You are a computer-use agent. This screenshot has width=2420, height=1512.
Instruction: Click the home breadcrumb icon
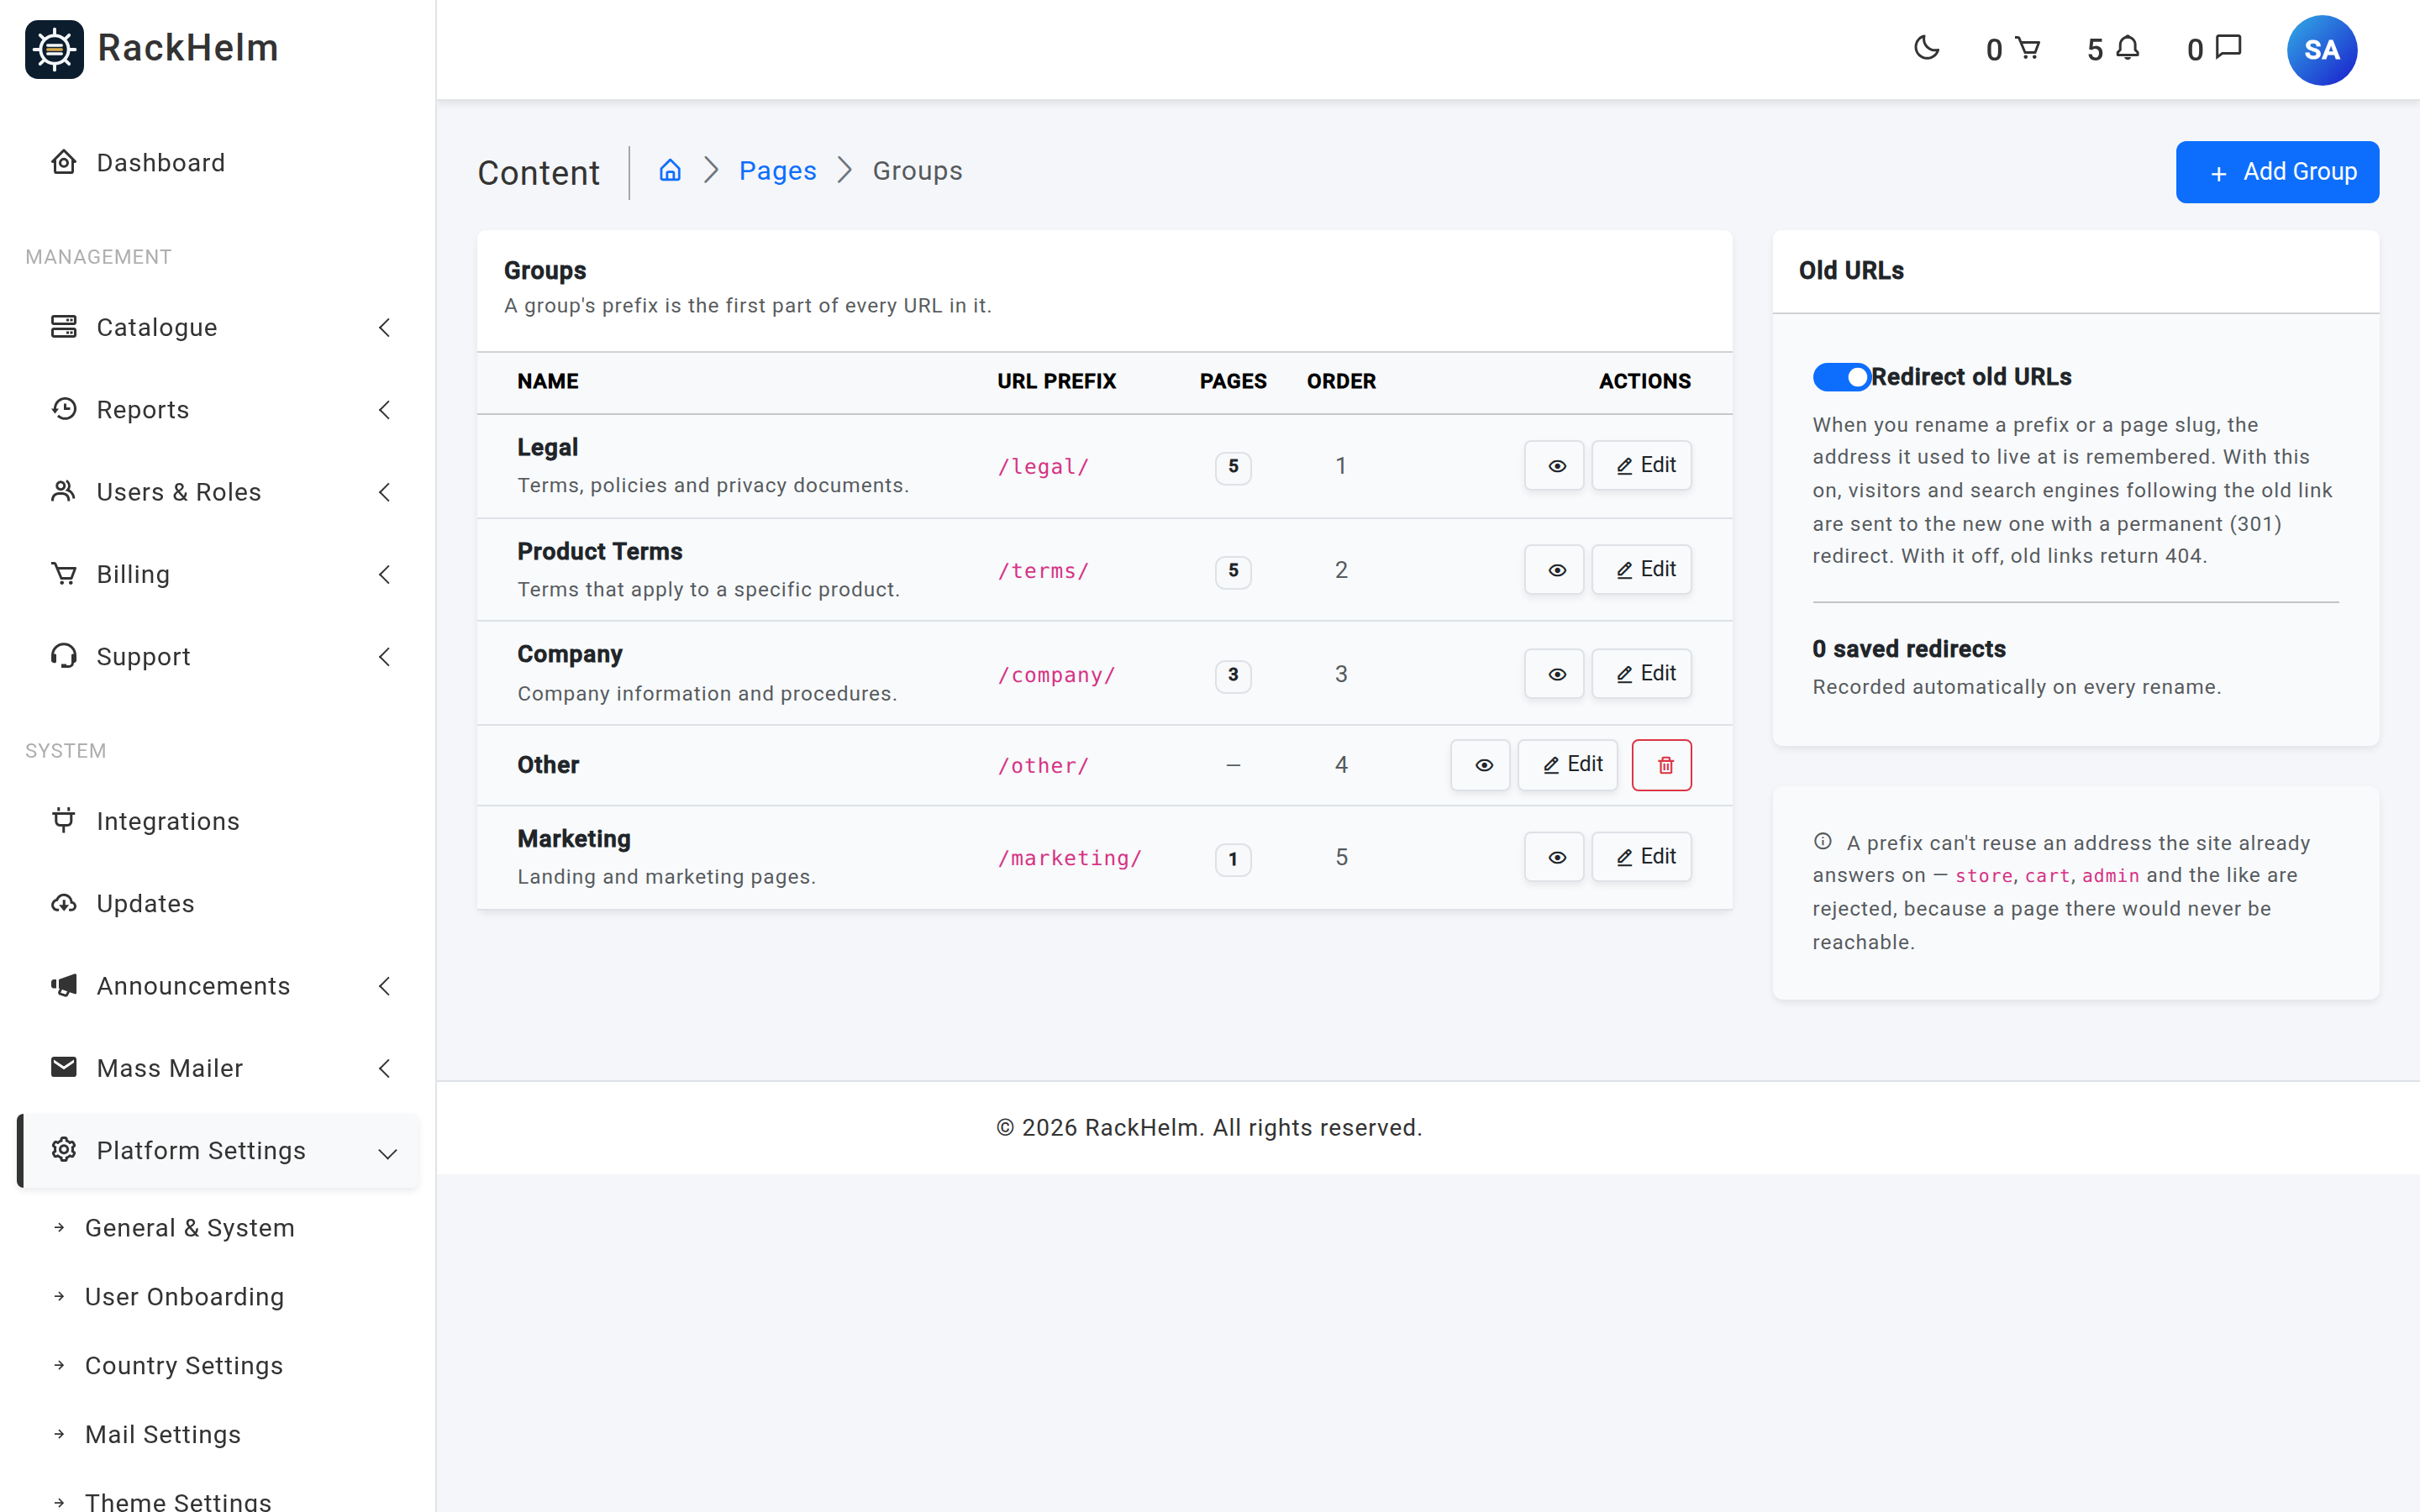pyautogui.click(x=670, y=170)
